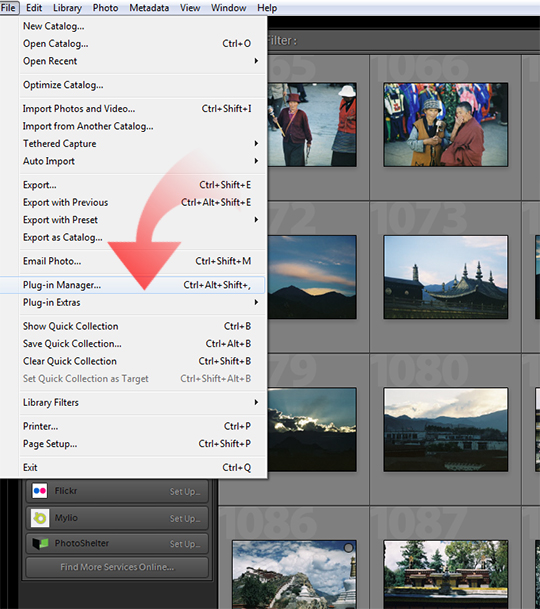Select temple rooftop silhouette thumbnail

coord(446,277)
